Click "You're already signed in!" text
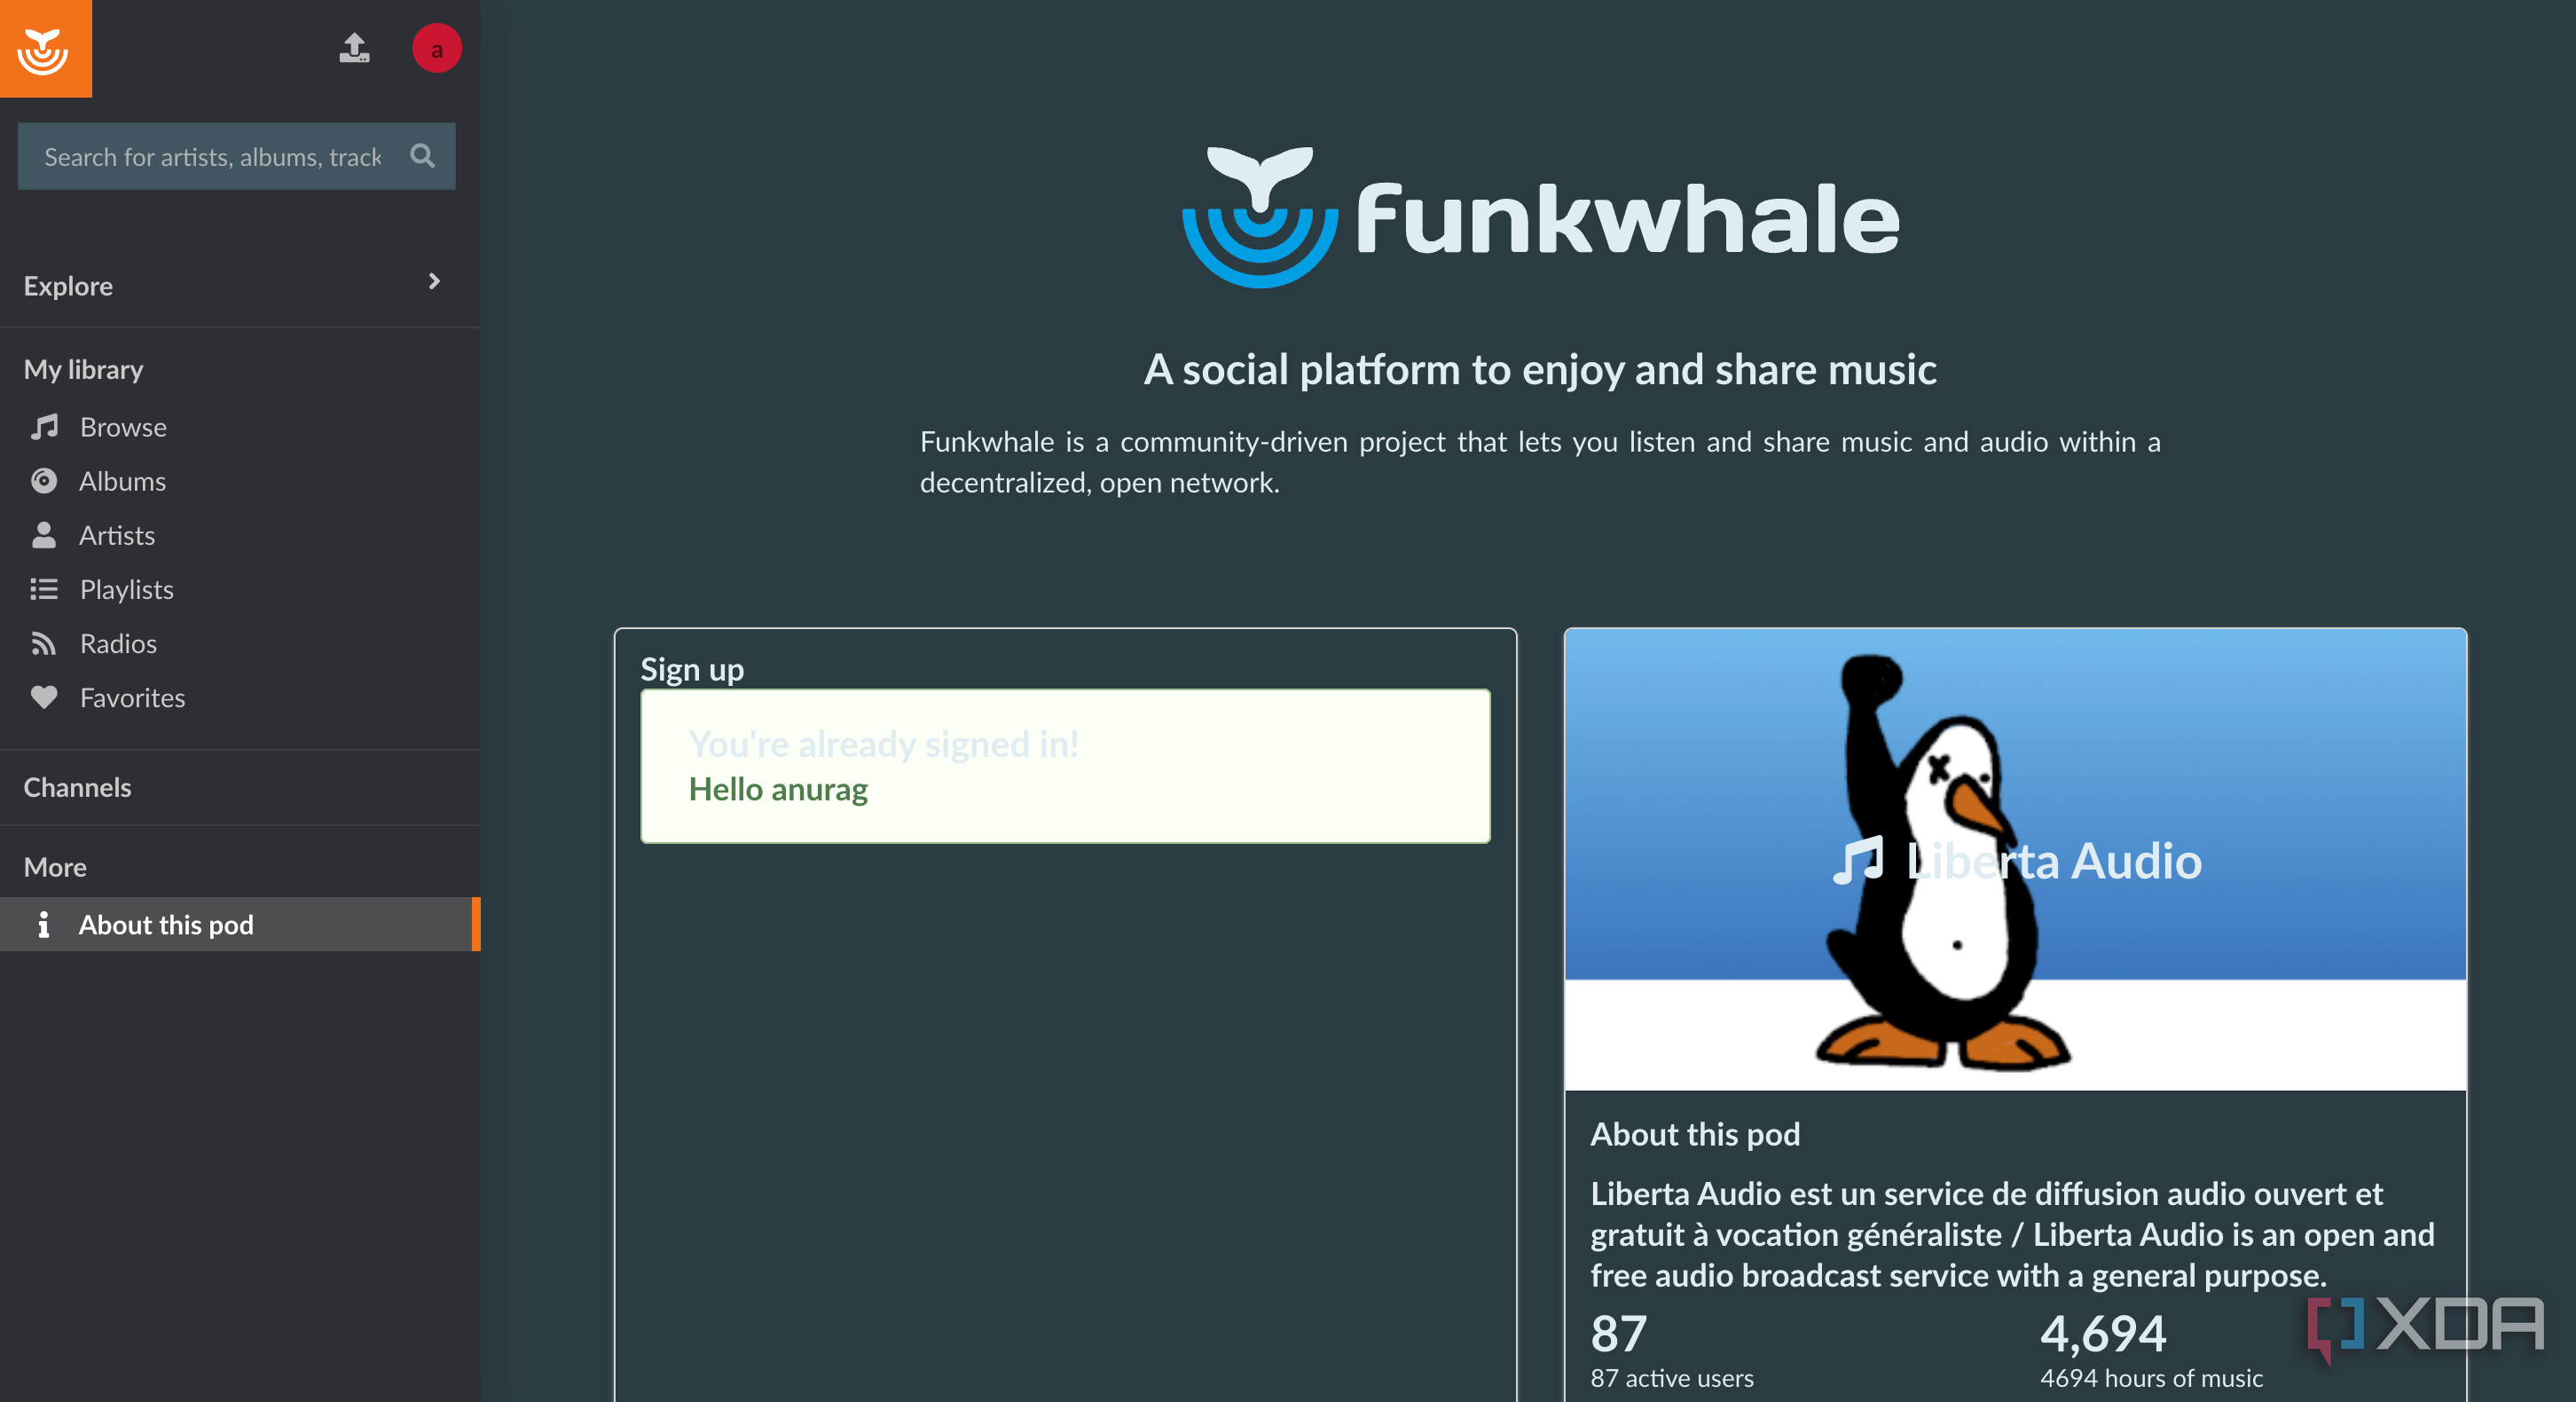Viewport: 2576px width, 1402px height. point(883,744)
